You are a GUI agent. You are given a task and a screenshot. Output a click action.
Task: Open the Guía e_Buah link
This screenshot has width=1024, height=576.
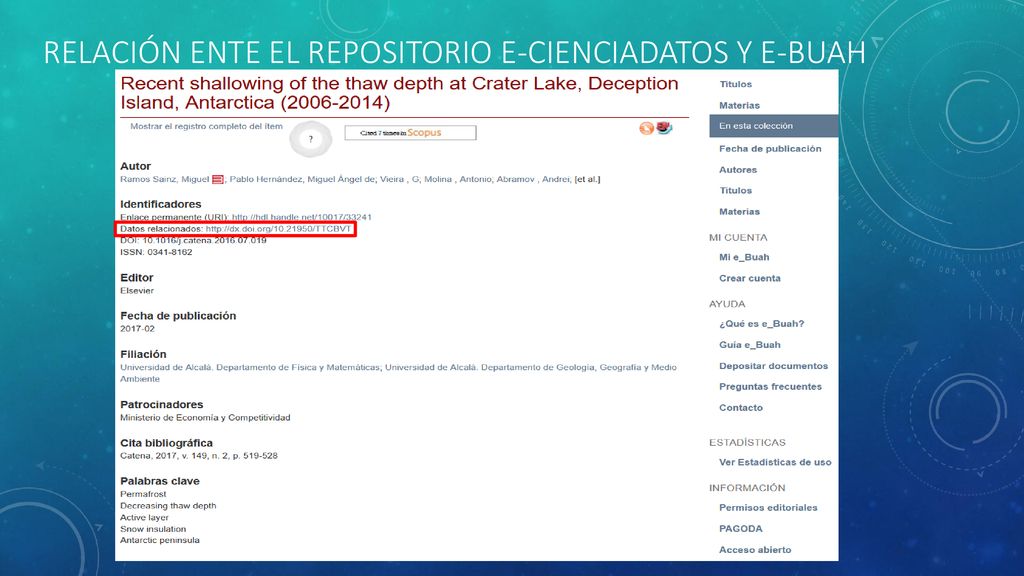coord(750,345)
